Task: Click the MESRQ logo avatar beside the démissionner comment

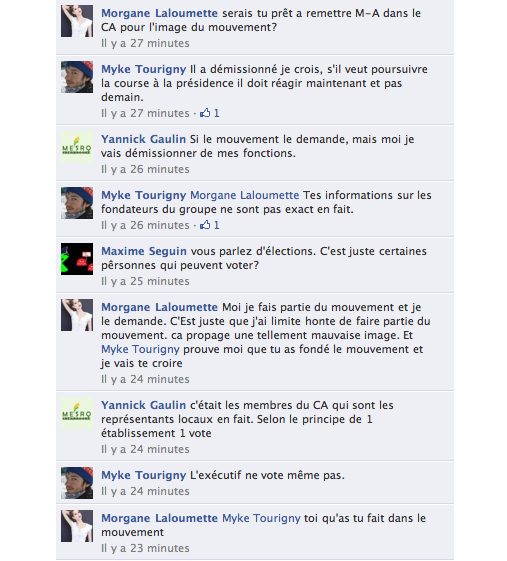Action: pyautogui.click(x=77, y=147)
